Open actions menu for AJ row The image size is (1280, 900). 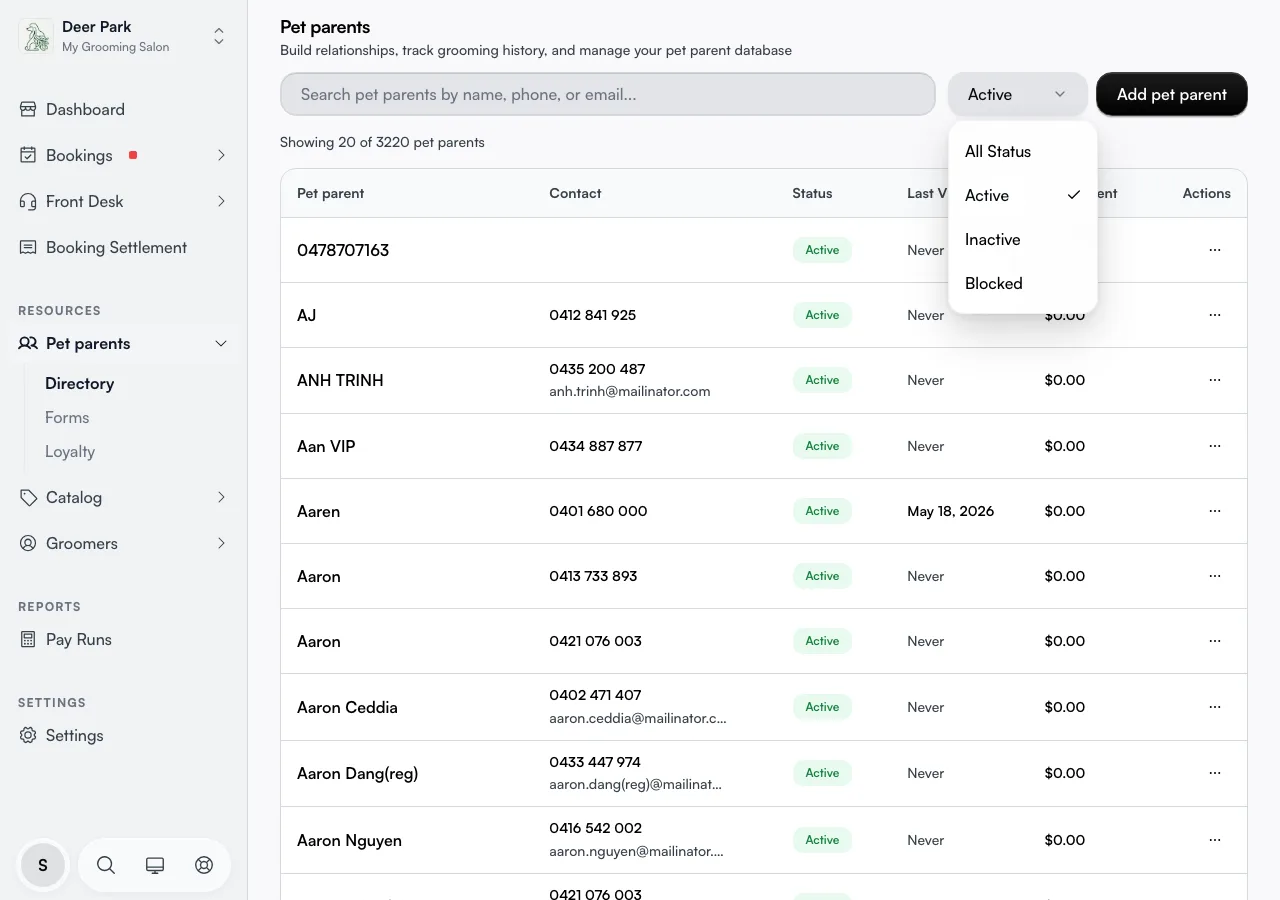(x=1215, y=315)
